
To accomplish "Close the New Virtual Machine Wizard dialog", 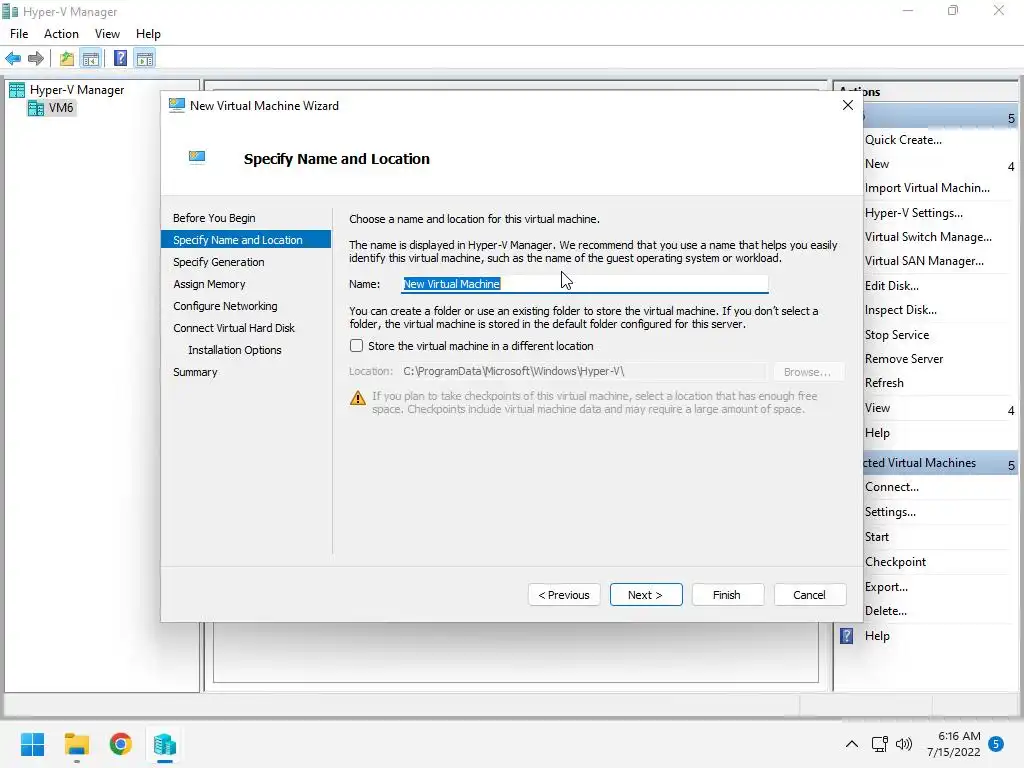I will [x=848, y=105].
